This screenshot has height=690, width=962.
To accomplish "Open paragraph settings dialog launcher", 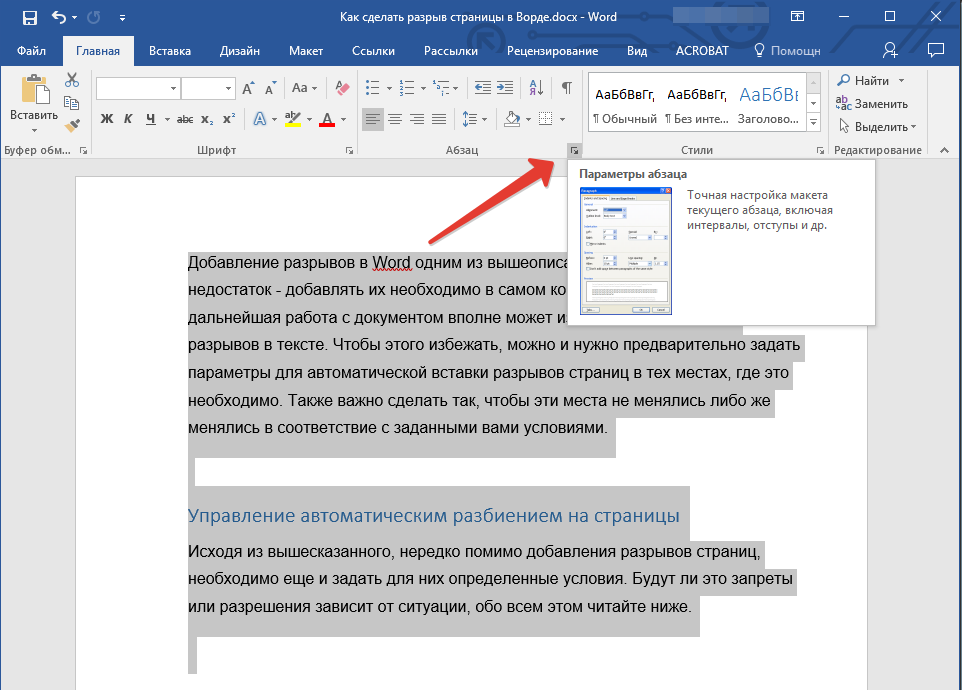I will (574, 151).
